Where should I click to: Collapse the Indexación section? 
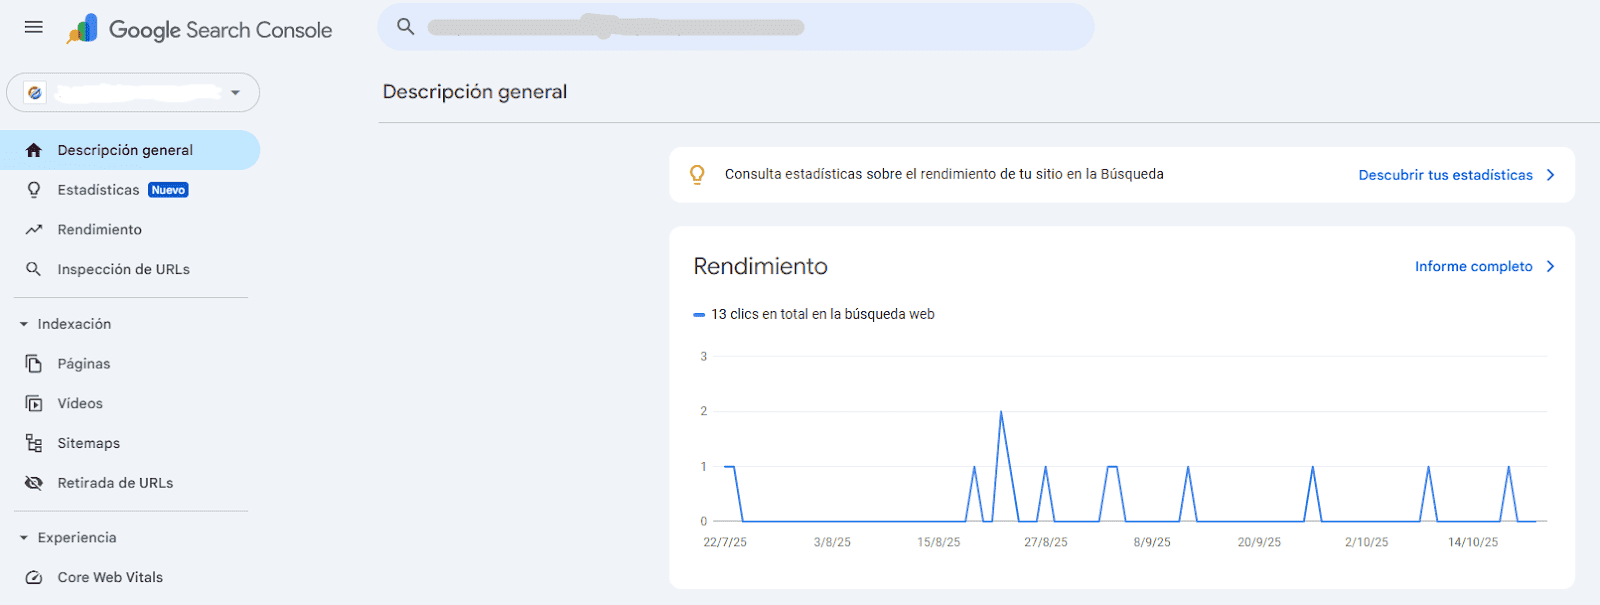tap(65, 324)
